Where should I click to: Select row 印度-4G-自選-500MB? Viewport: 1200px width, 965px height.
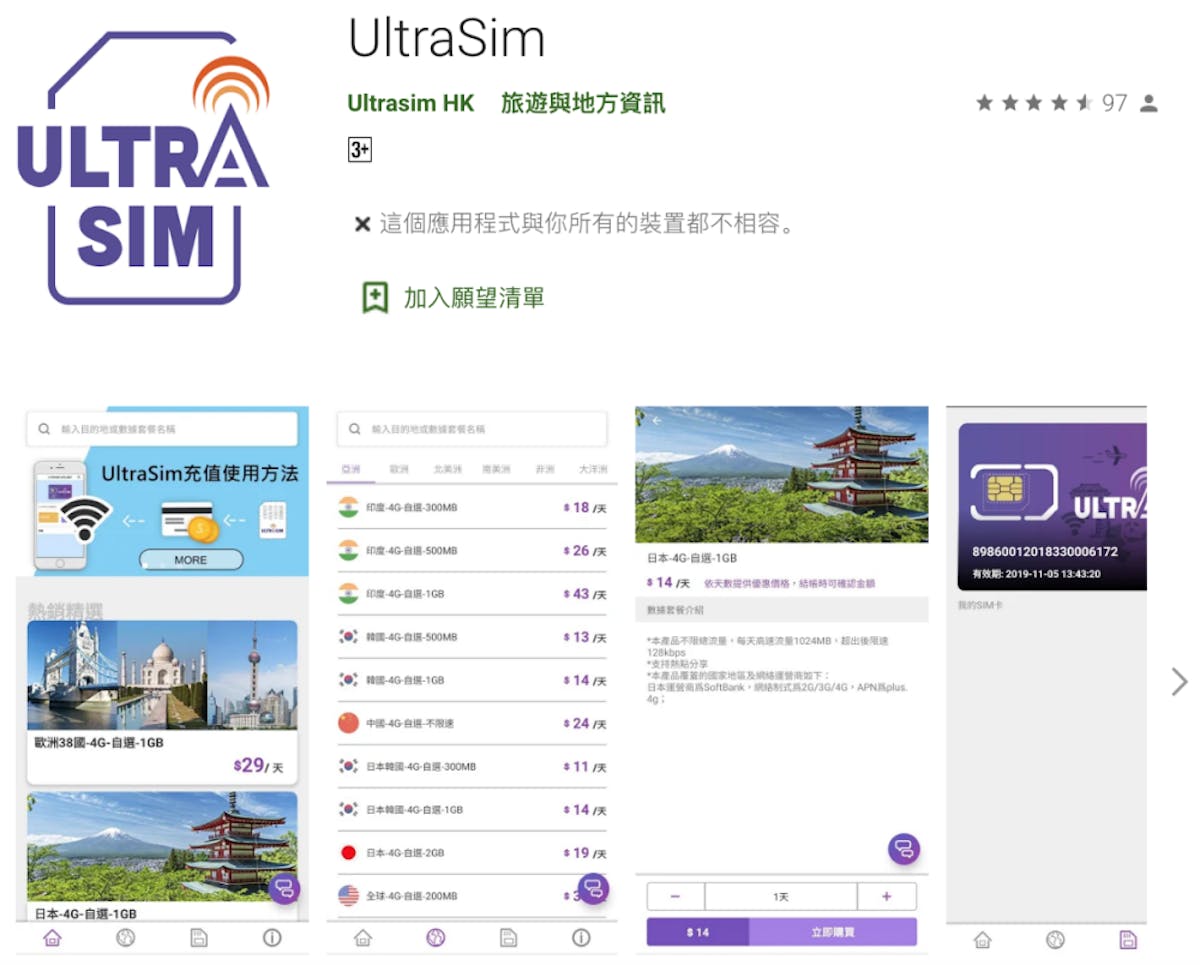[472, 551]
